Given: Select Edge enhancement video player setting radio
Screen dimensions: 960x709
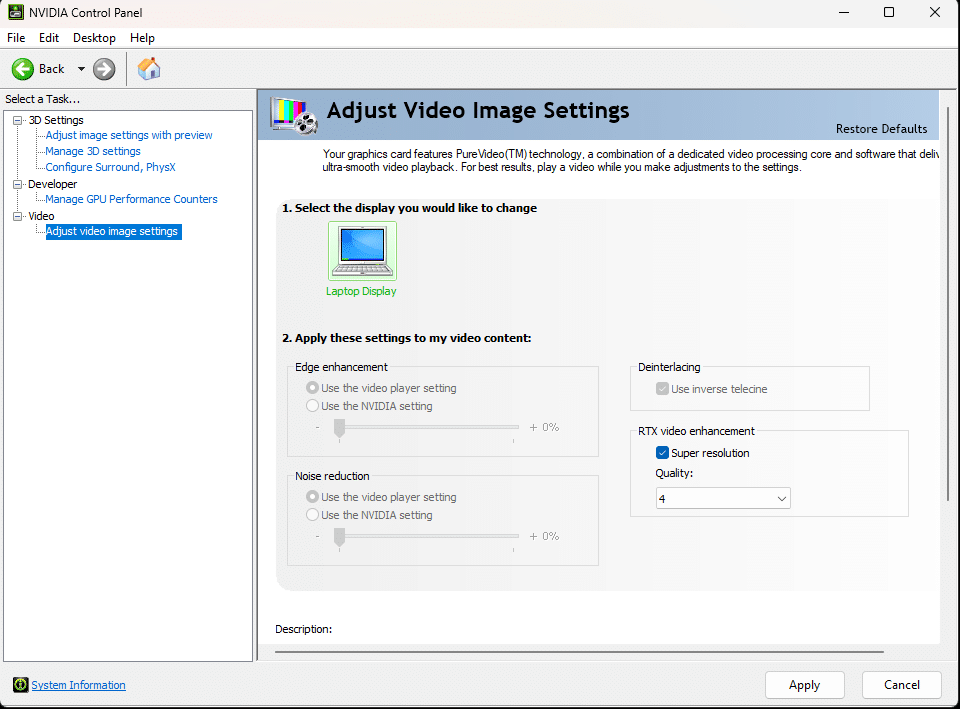Looking at the screenshot, I should tap(312, 388).
